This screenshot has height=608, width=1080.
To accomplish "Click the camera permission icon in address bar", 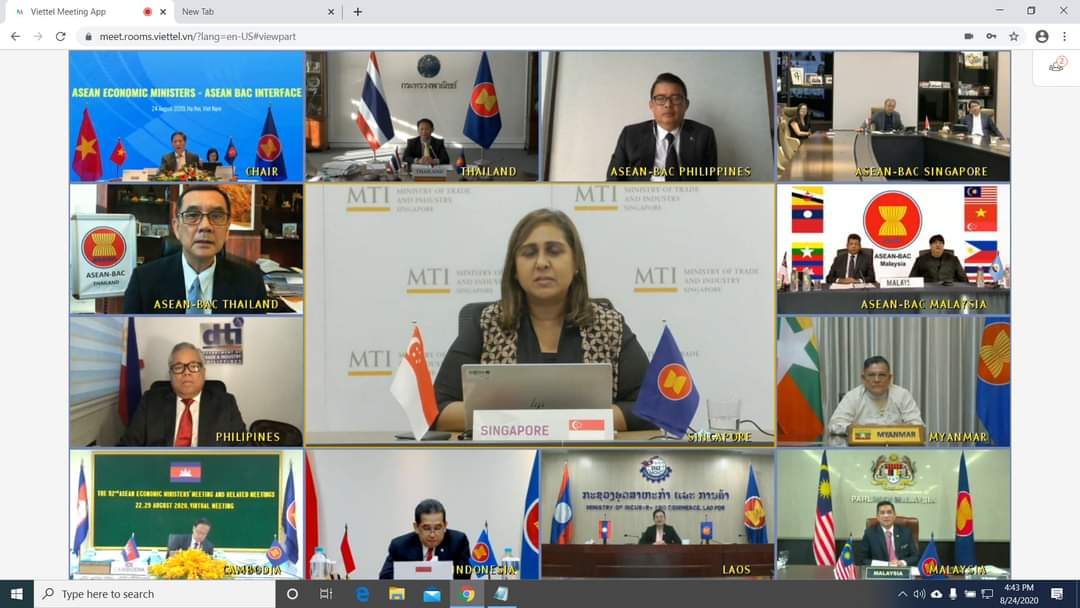I will click(x=968, y=36).
